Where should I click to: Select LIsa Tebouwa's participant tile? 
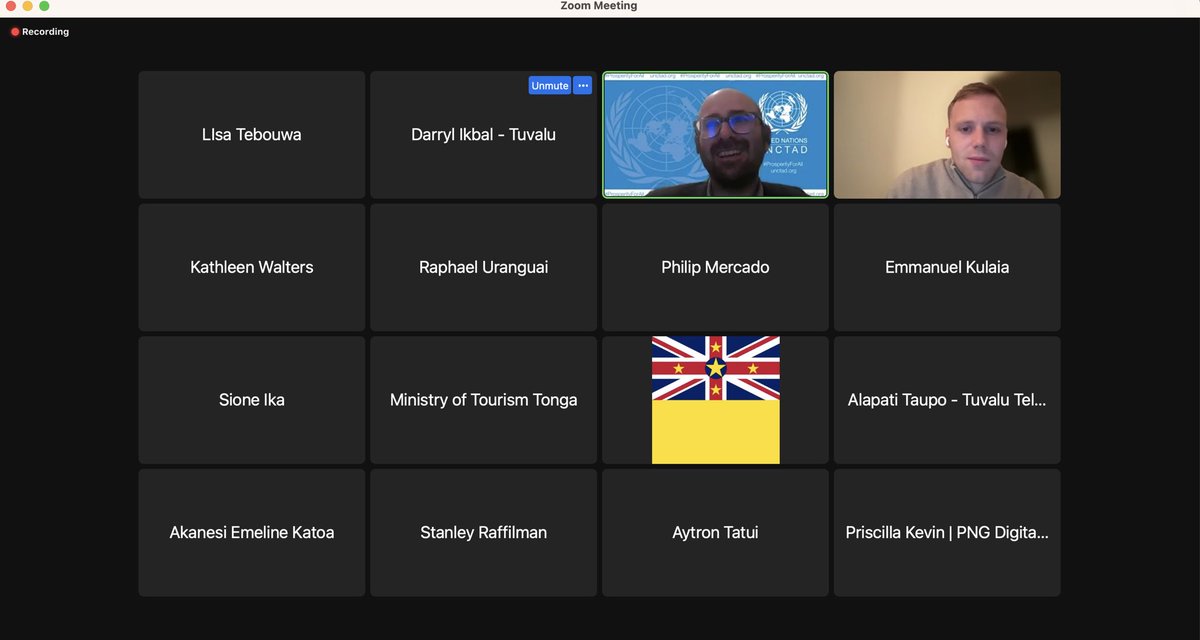pyautogui.click(x=251, y=134)
